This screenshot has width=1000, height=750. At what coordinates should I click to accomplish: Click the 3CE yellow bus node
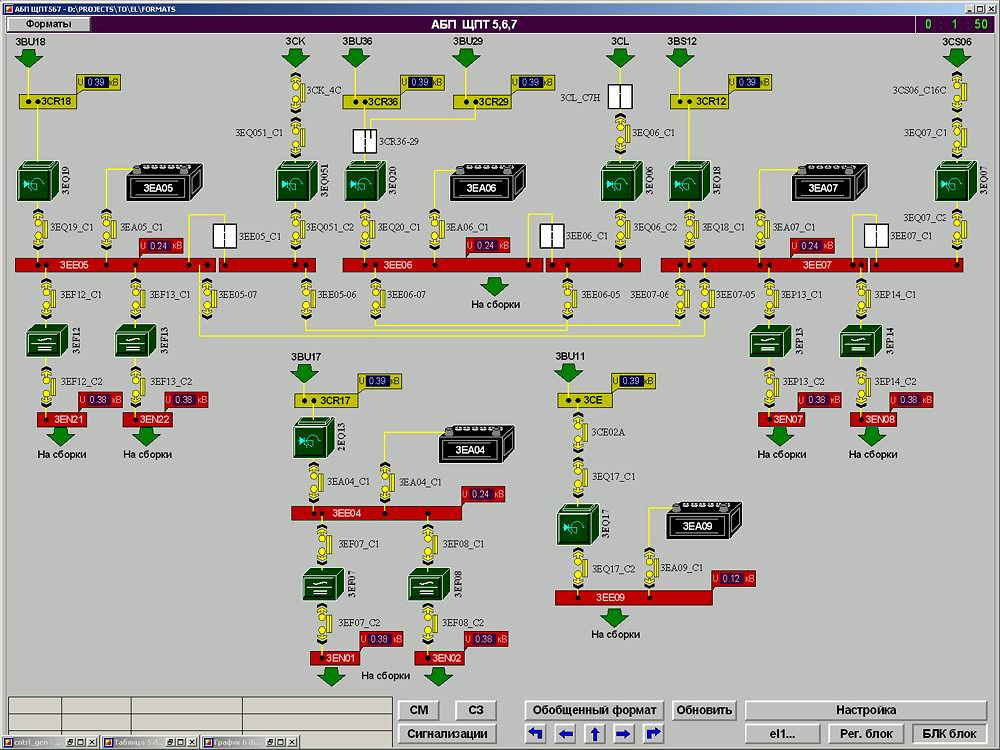pyautogui.click(x=585, y=400)
